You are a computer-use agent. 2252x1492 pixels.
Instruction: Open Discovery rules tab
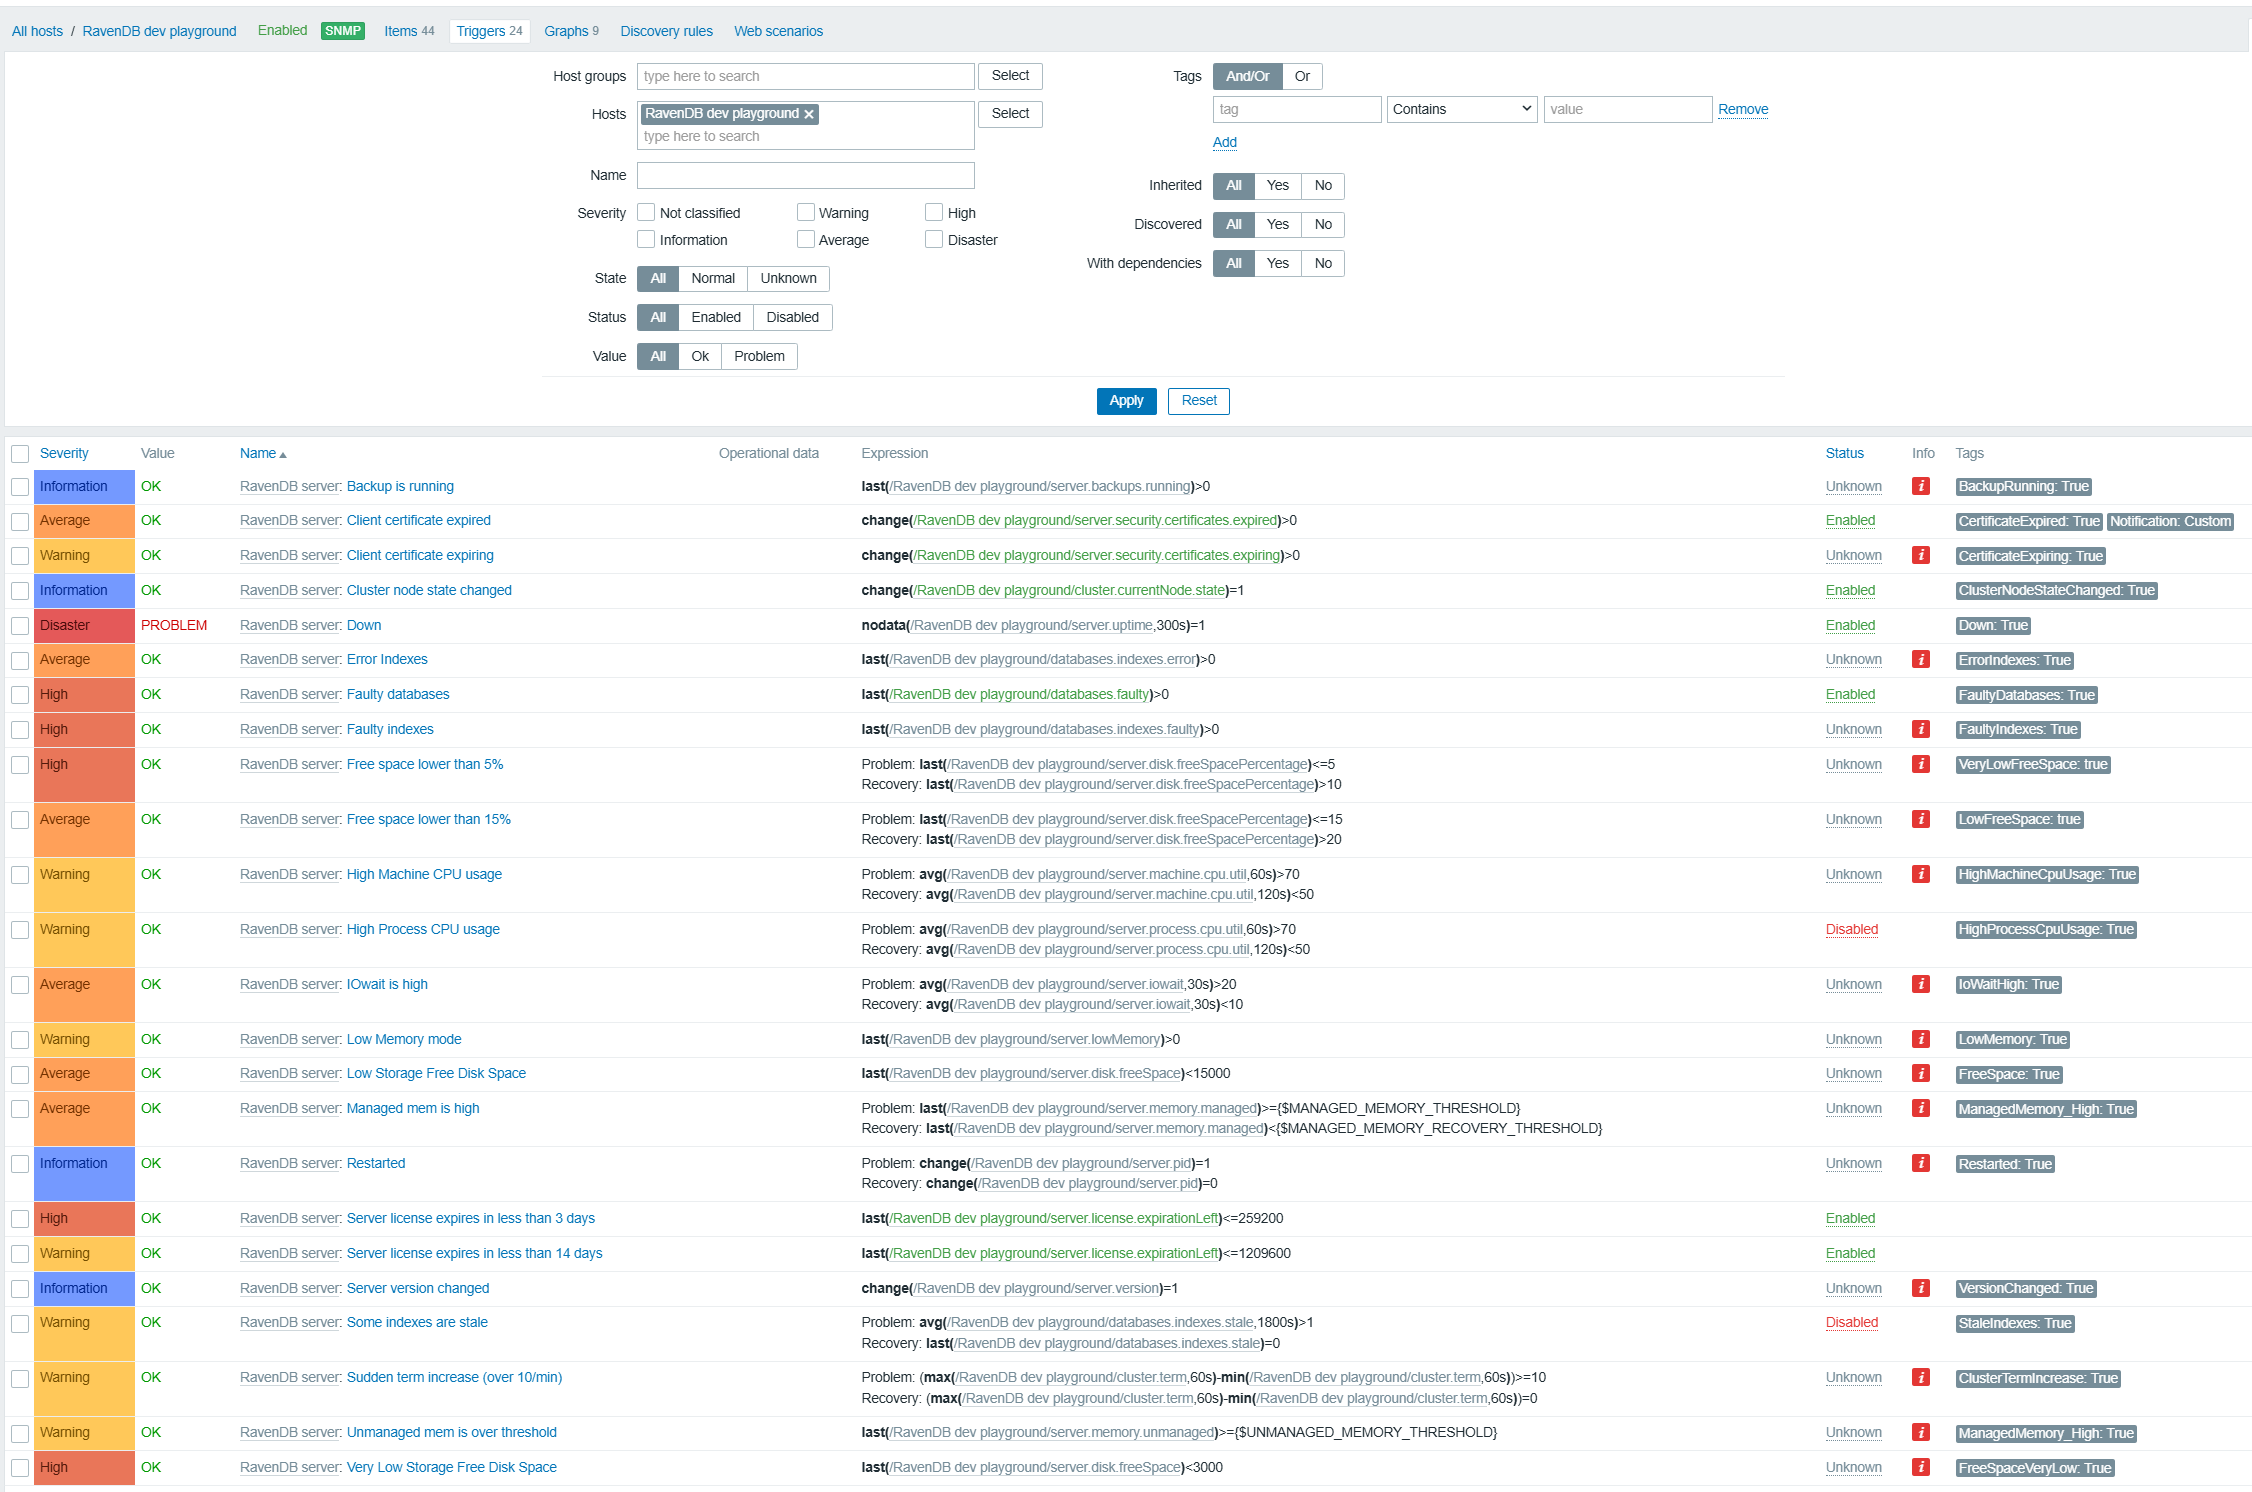pyautogui.click(x=666, y=31)
